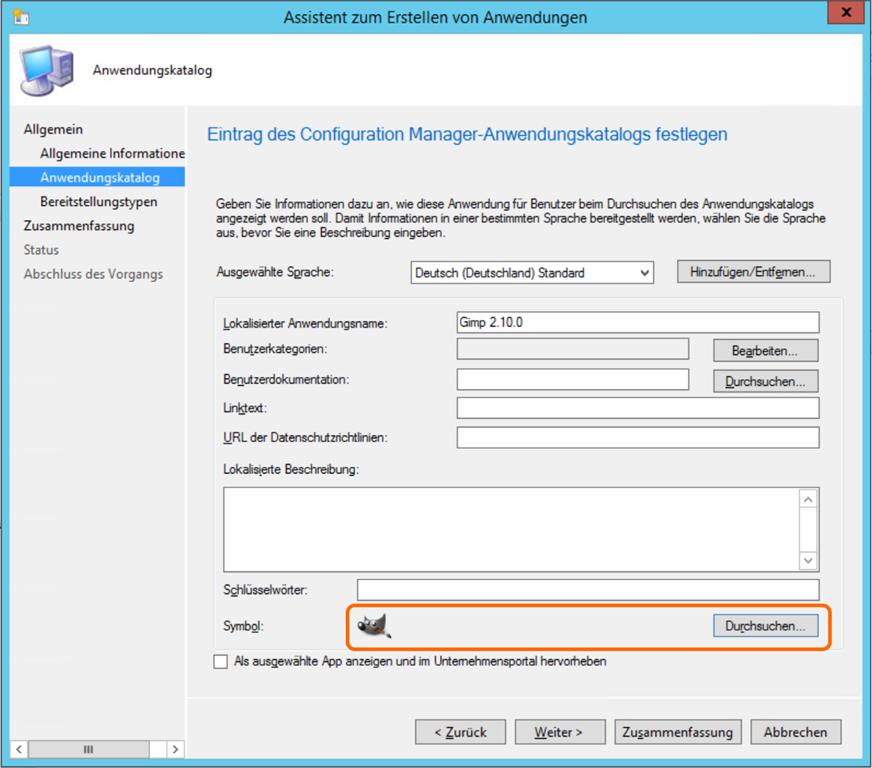Viewport: 872px width, 768px height.
Task: Focus the Schlüsselwörter input field
Action: tap(587, 590)
